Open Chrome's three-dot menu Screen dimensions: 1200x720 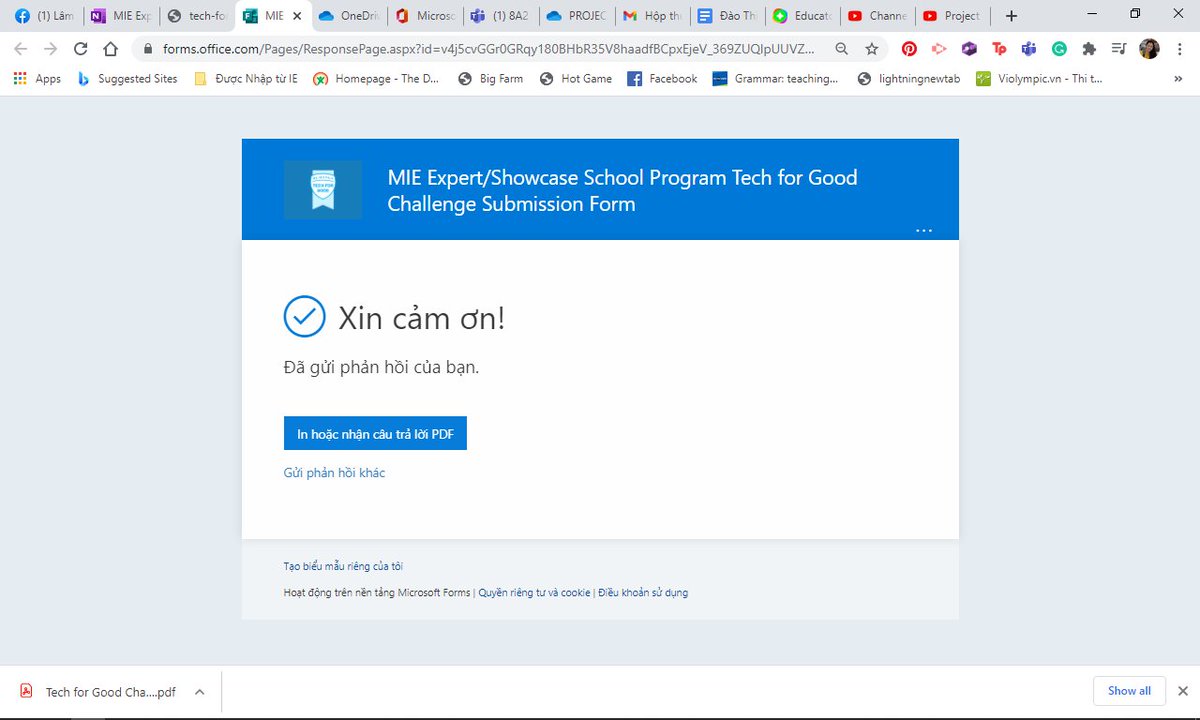point(1180,48)
